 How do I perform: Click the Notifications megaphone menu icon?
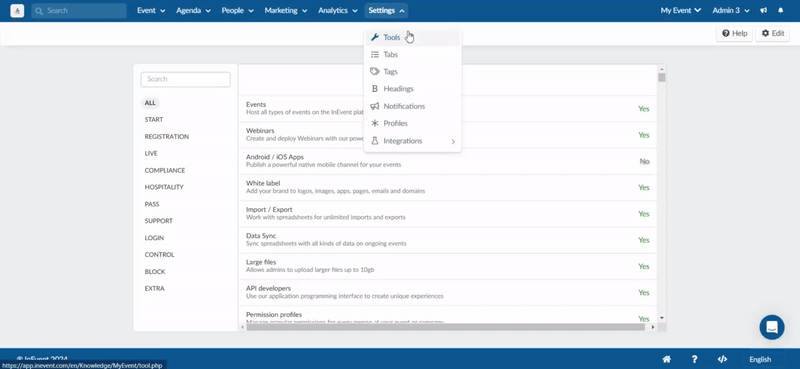point(374,106)
